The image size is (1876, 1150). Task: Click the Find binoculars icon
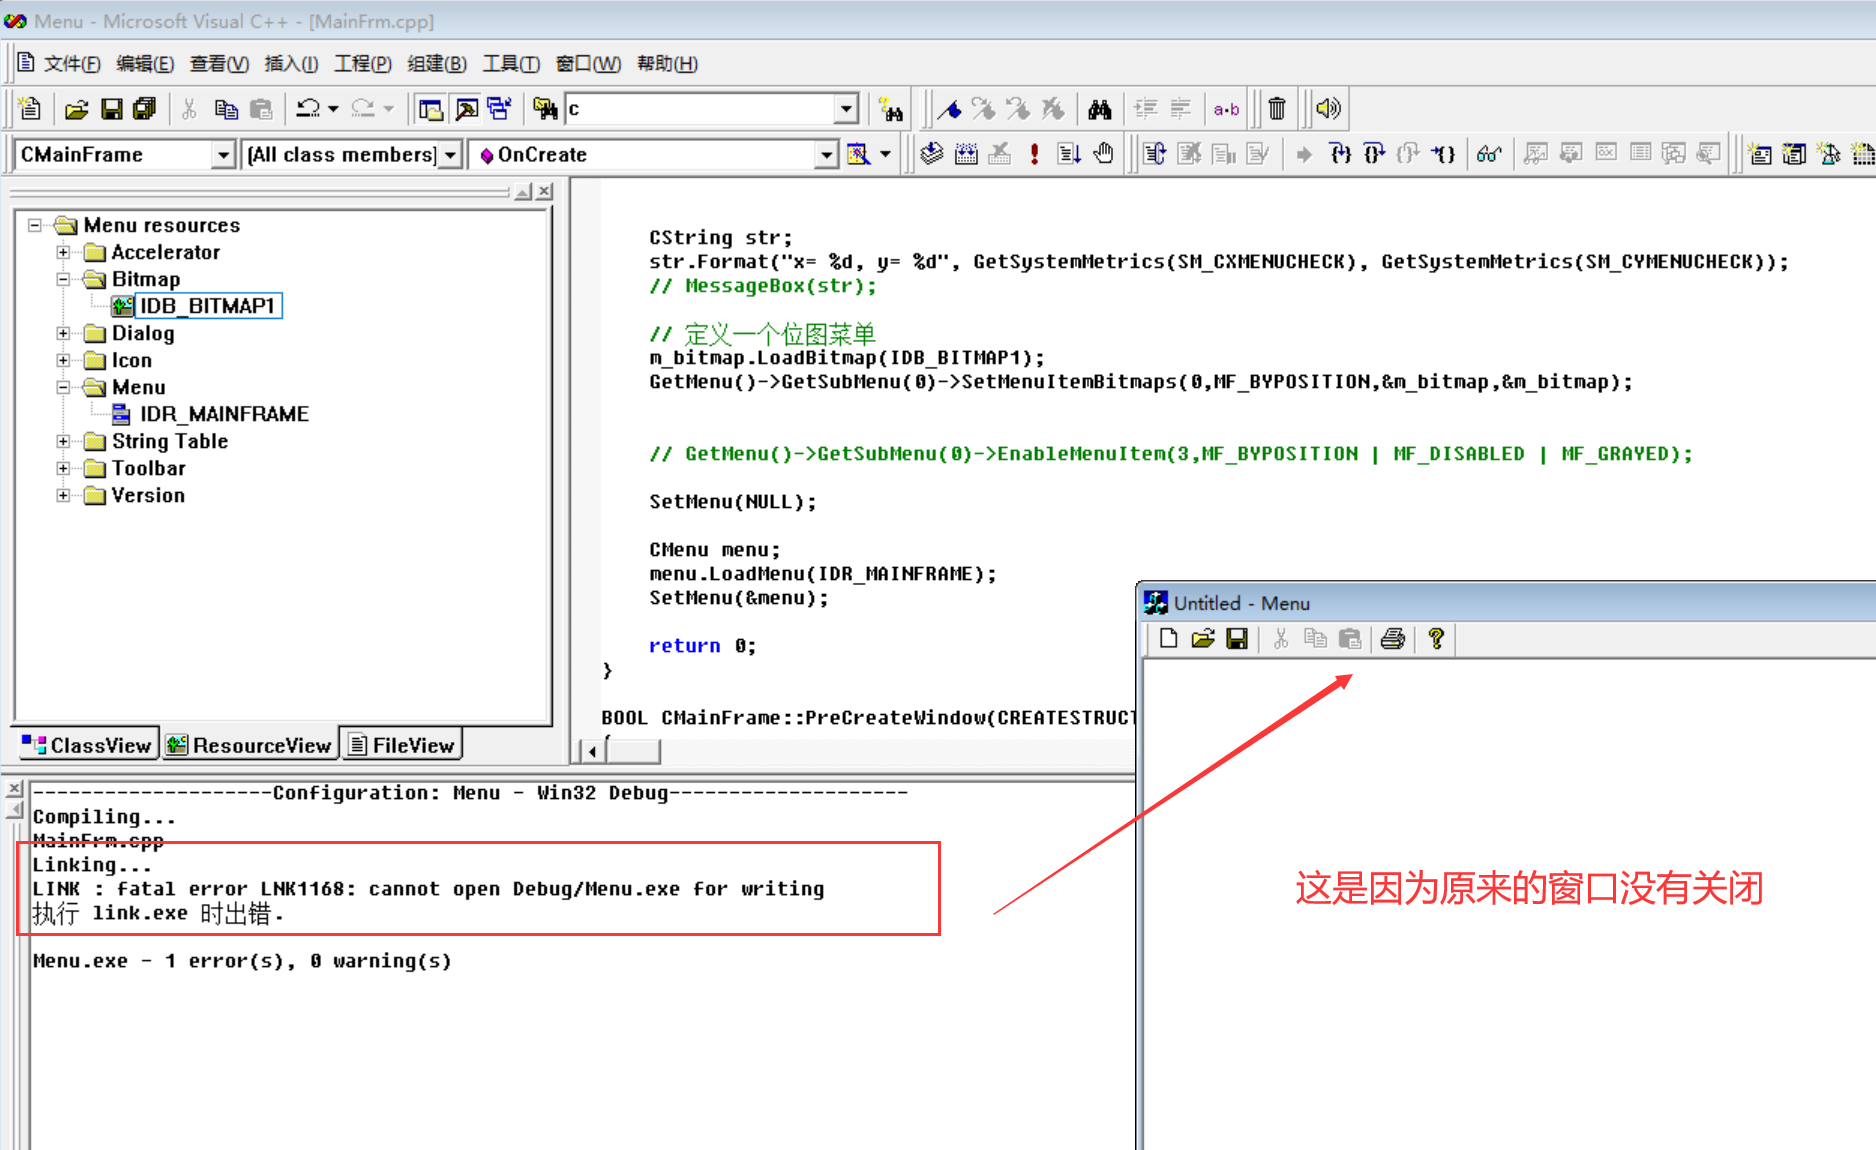[x=1100, y=108]
